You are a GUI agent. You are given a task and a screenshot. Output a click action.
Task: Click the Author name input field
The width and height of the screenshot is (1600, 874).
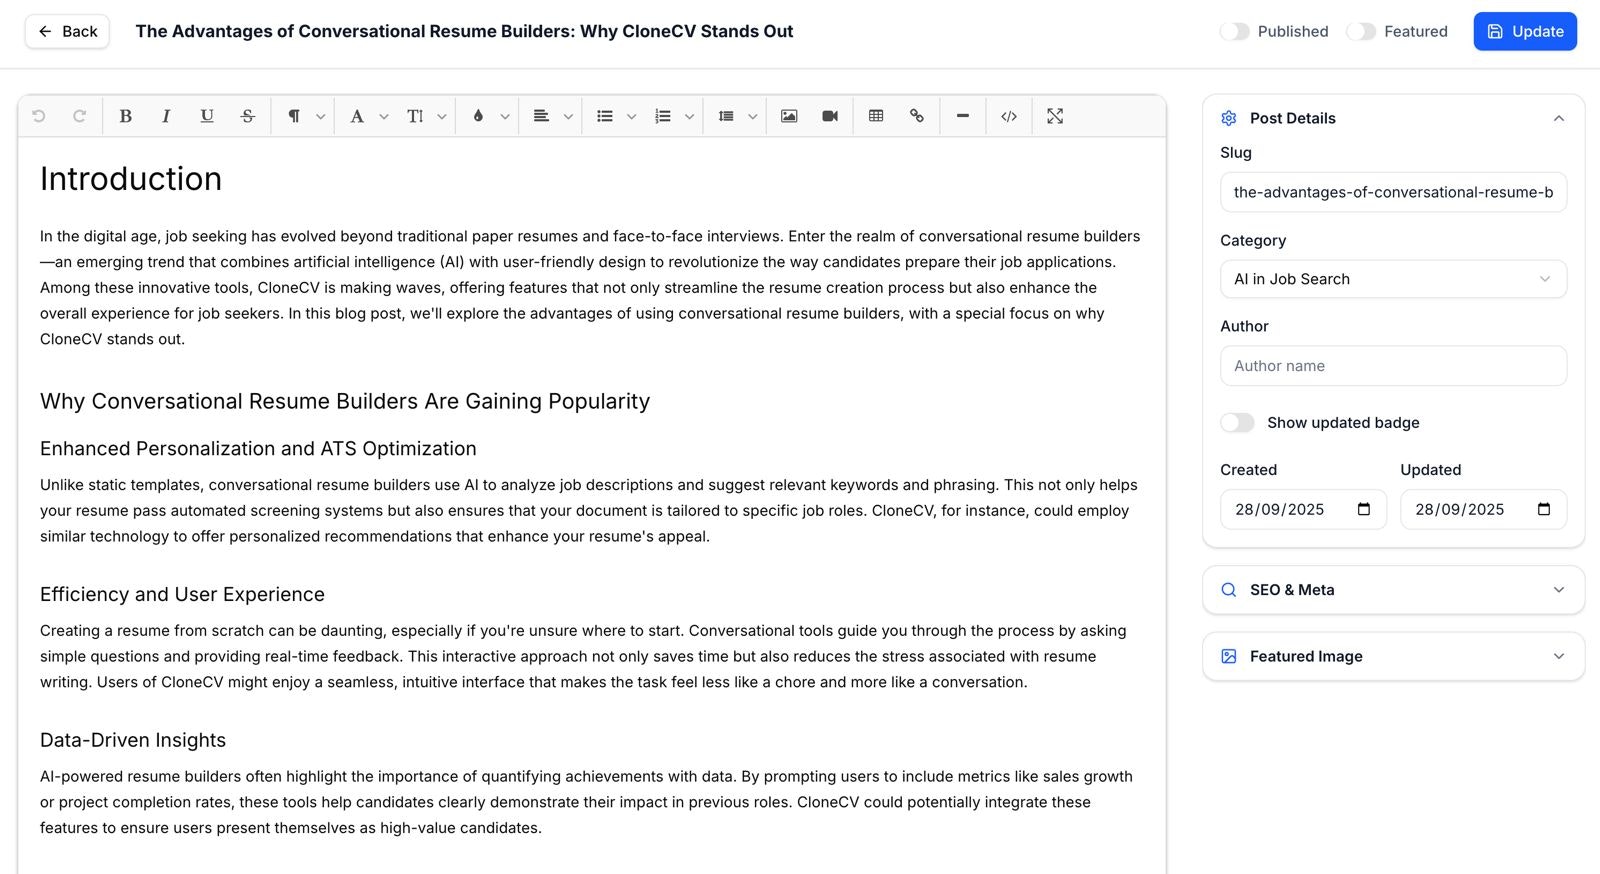pos(1393,366)
